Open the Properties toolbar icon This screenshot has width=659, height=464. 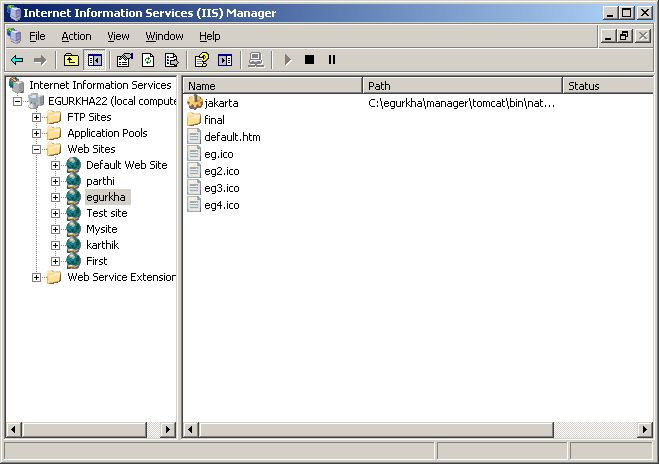coord(125,60)
